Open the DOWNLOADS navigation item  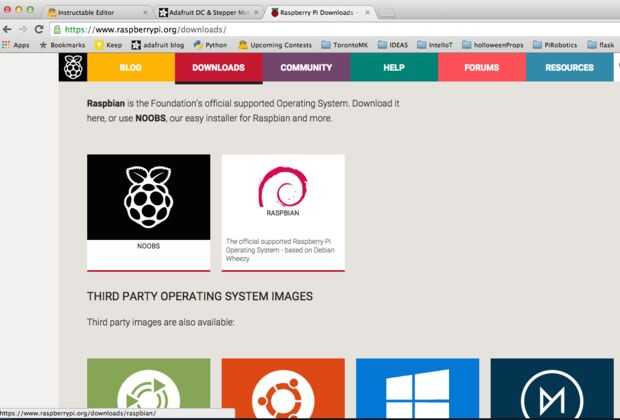click(x=219, y=68)
